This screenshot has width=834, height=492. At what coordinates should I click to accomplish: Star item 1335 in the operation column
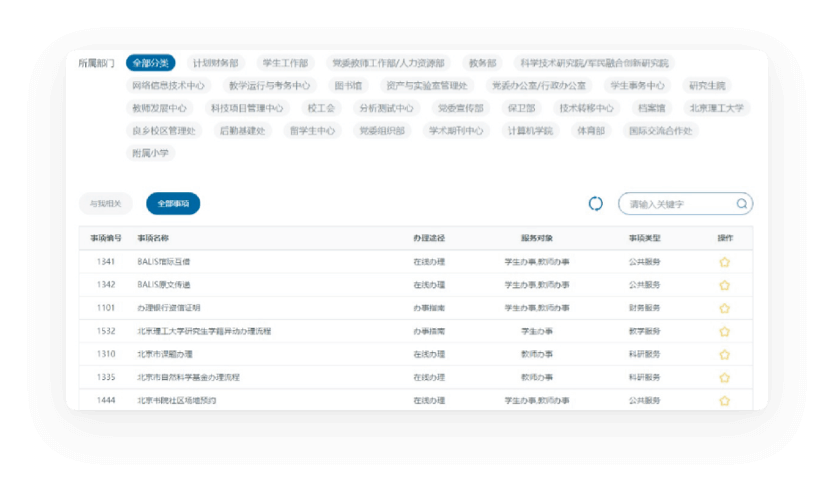pyautogui.click(x=724, y=378)
